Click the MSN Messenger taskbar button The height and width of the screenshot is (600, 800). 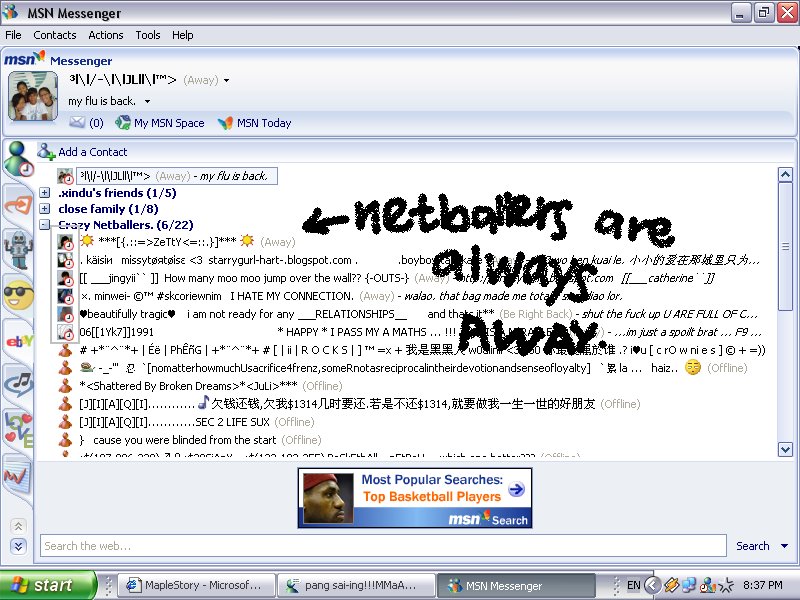coord(515,586)
